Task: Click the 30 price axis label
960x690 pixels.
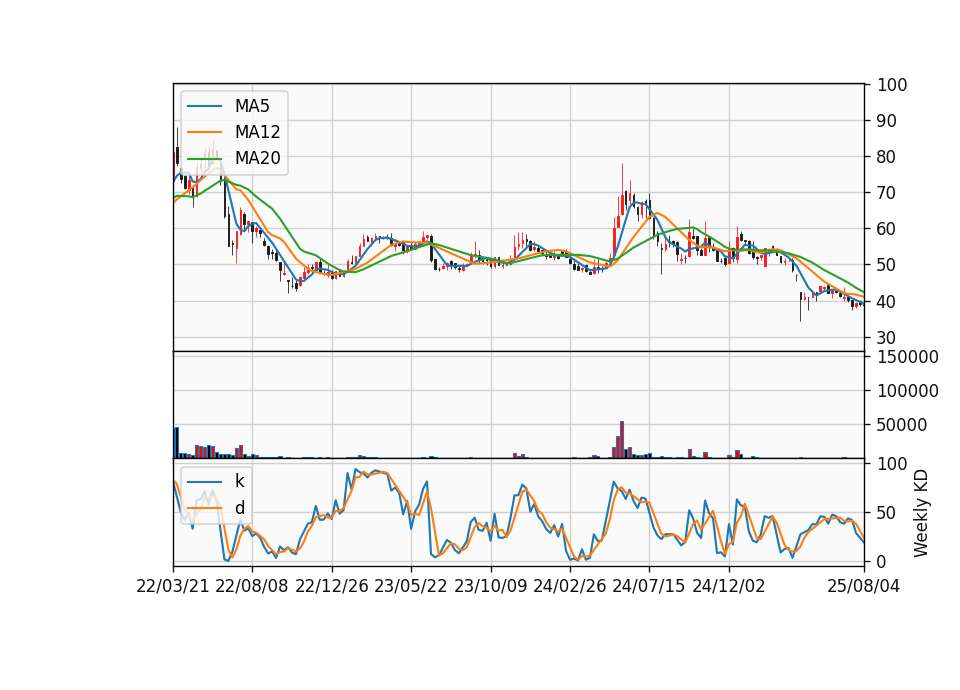Action: tap(887, 338)
